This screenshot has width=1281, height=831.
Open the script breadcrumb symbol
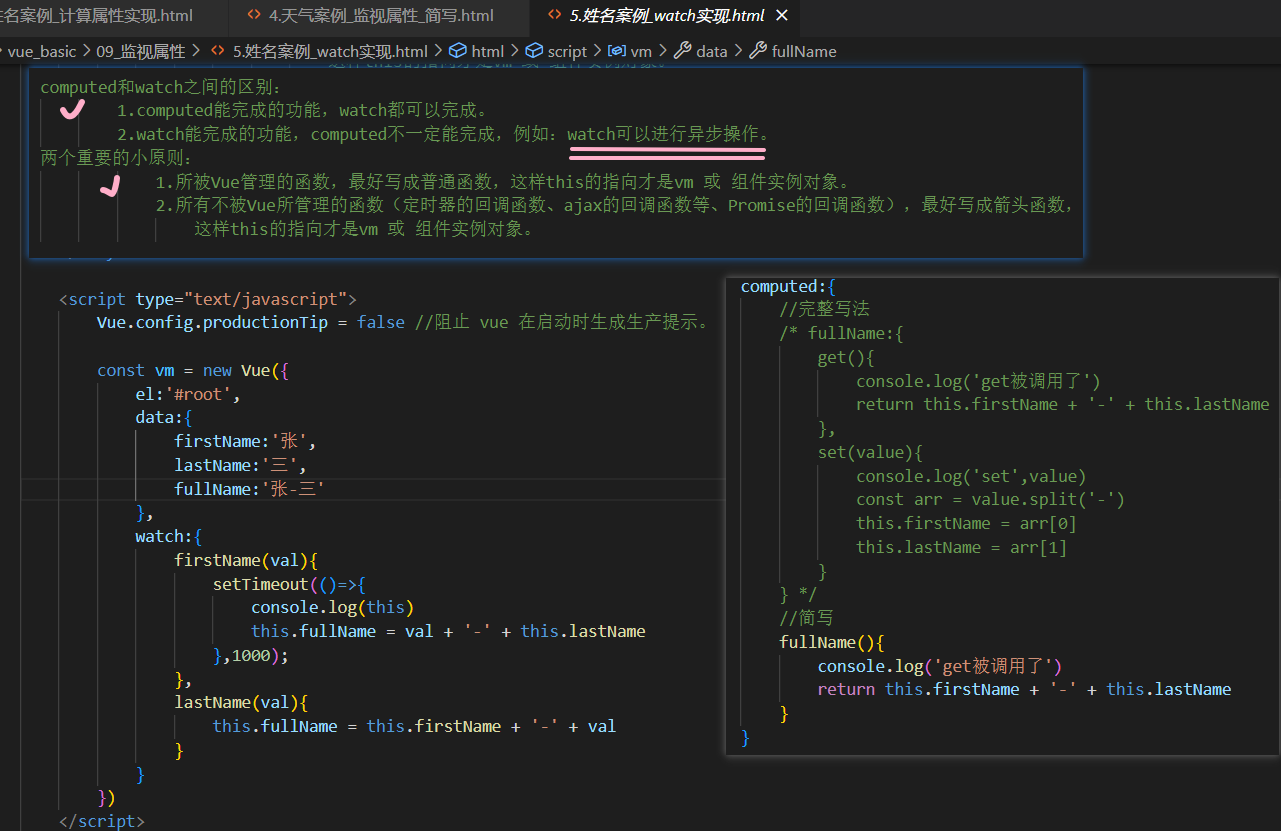tap(567, 51)
